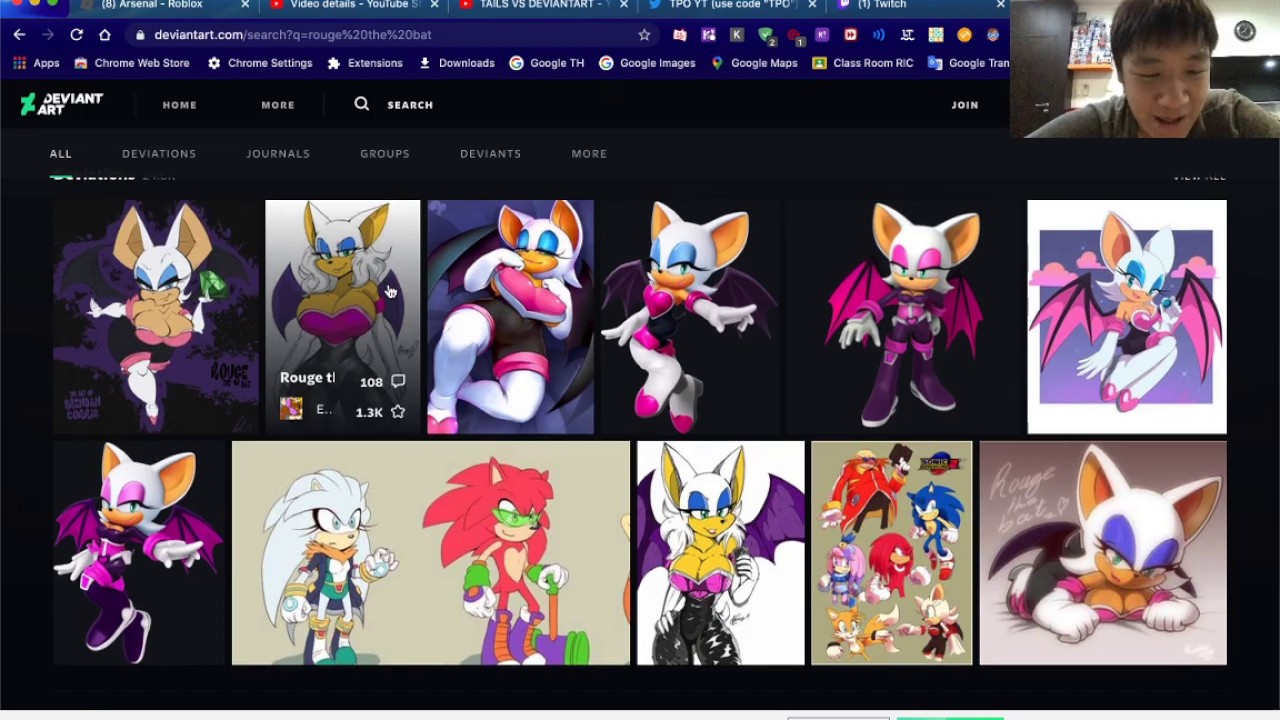The image size is (1280, 720).
Task: Click the favourite star beside 1.3K
Action: (398, 411)
